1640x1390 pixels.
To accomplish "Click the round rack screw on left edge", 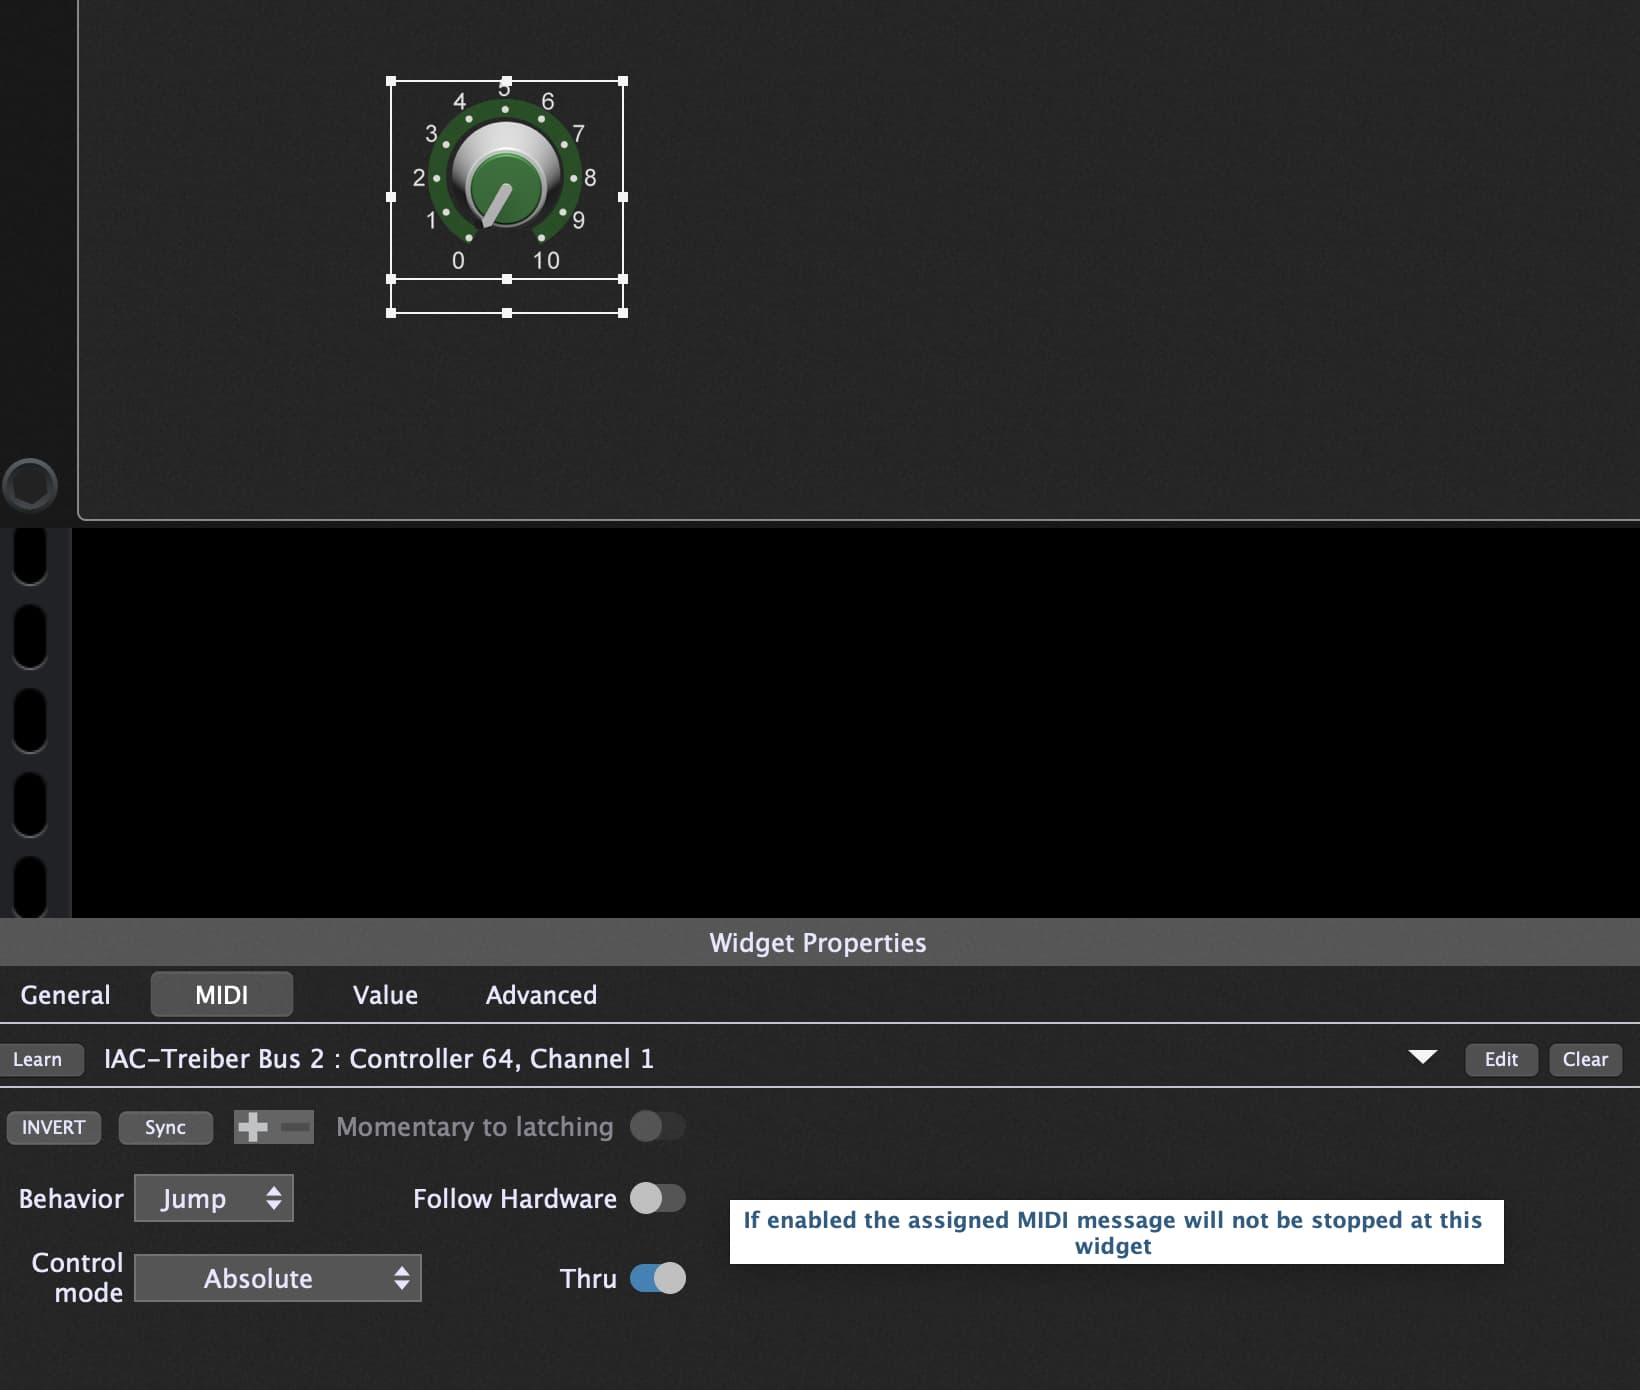I will [30, 485].
